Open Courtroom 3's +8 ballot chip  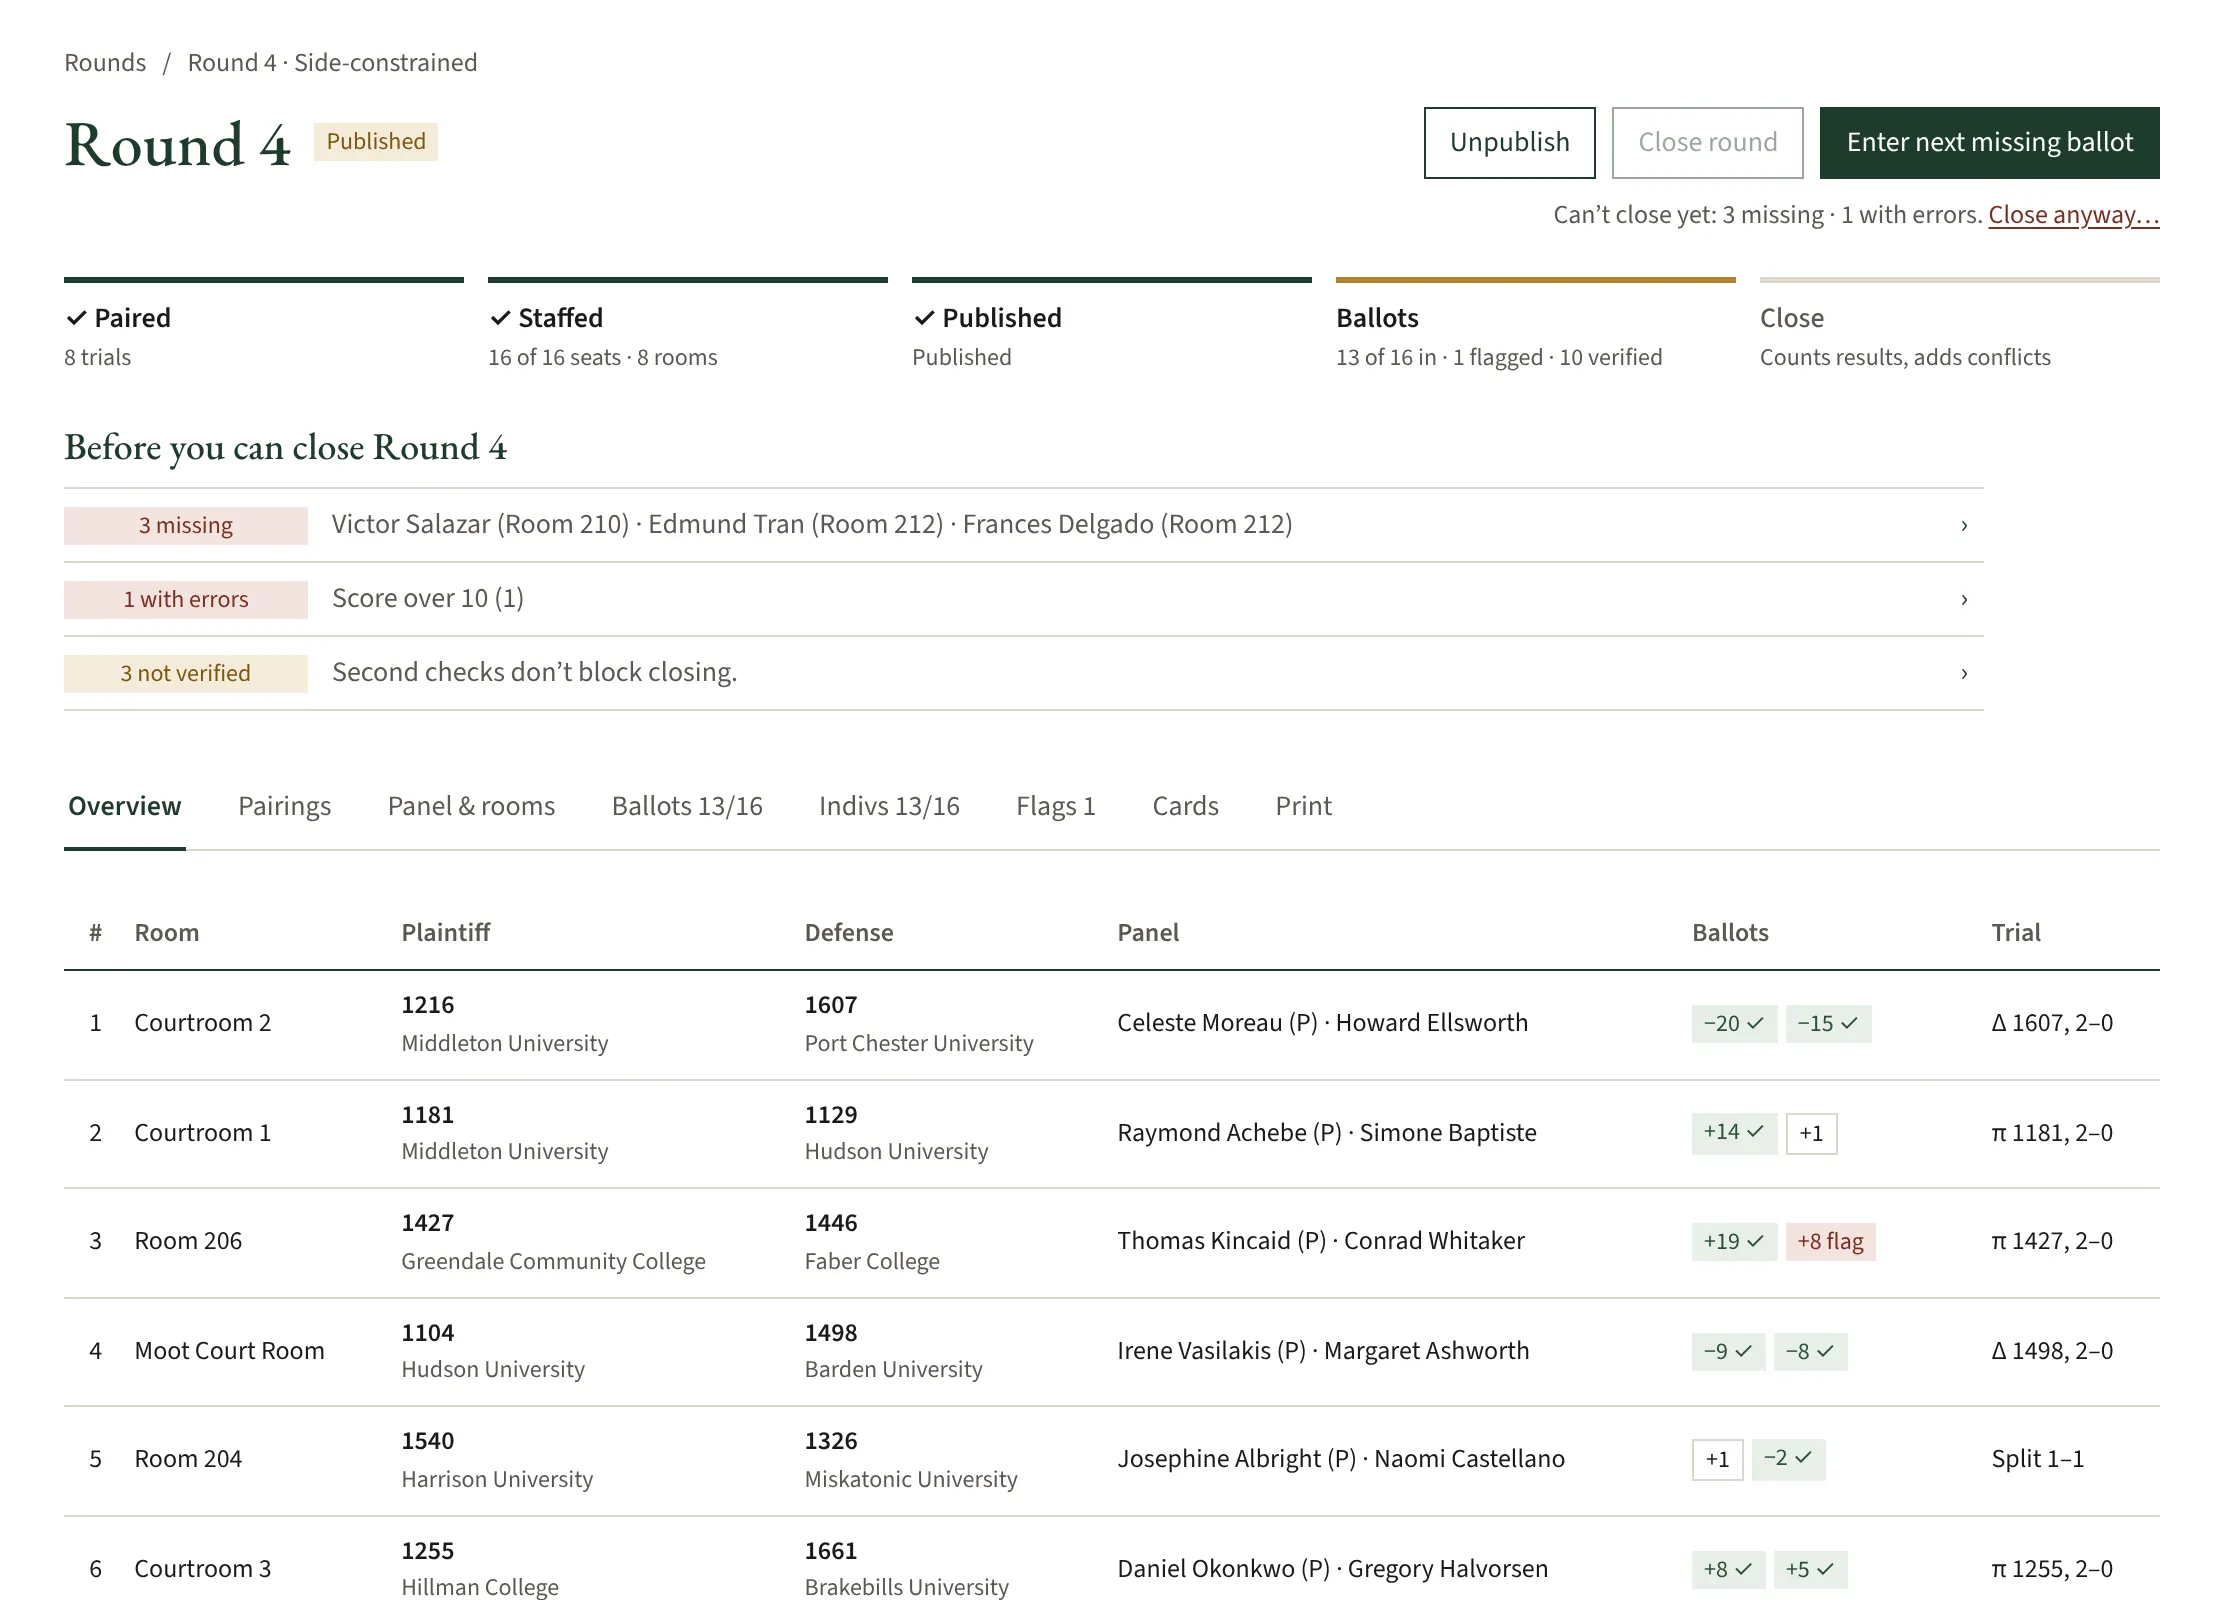[1728, 1570]
